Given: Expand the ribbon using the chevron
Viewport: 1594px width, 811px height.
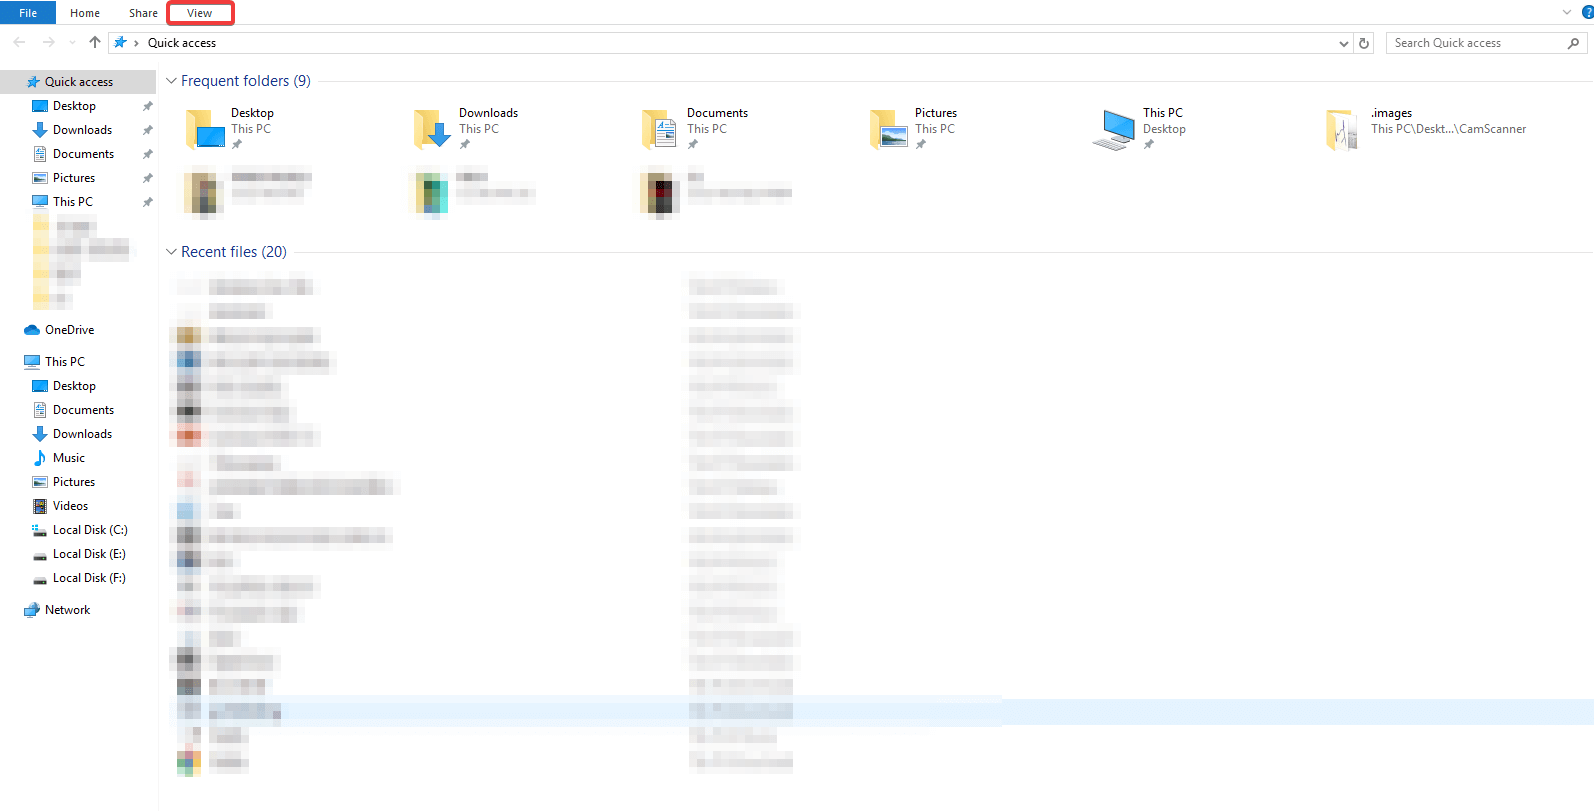Looking at the screenshot, I should coord(1566,13).
